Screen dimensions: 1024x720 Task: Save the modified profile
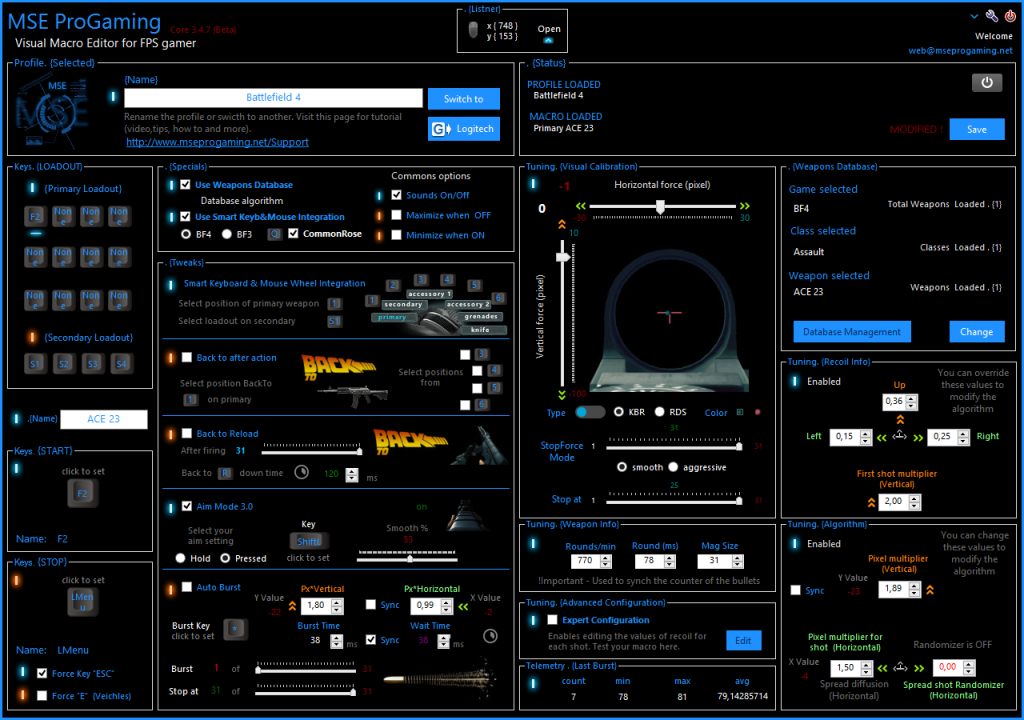(976, 129)
